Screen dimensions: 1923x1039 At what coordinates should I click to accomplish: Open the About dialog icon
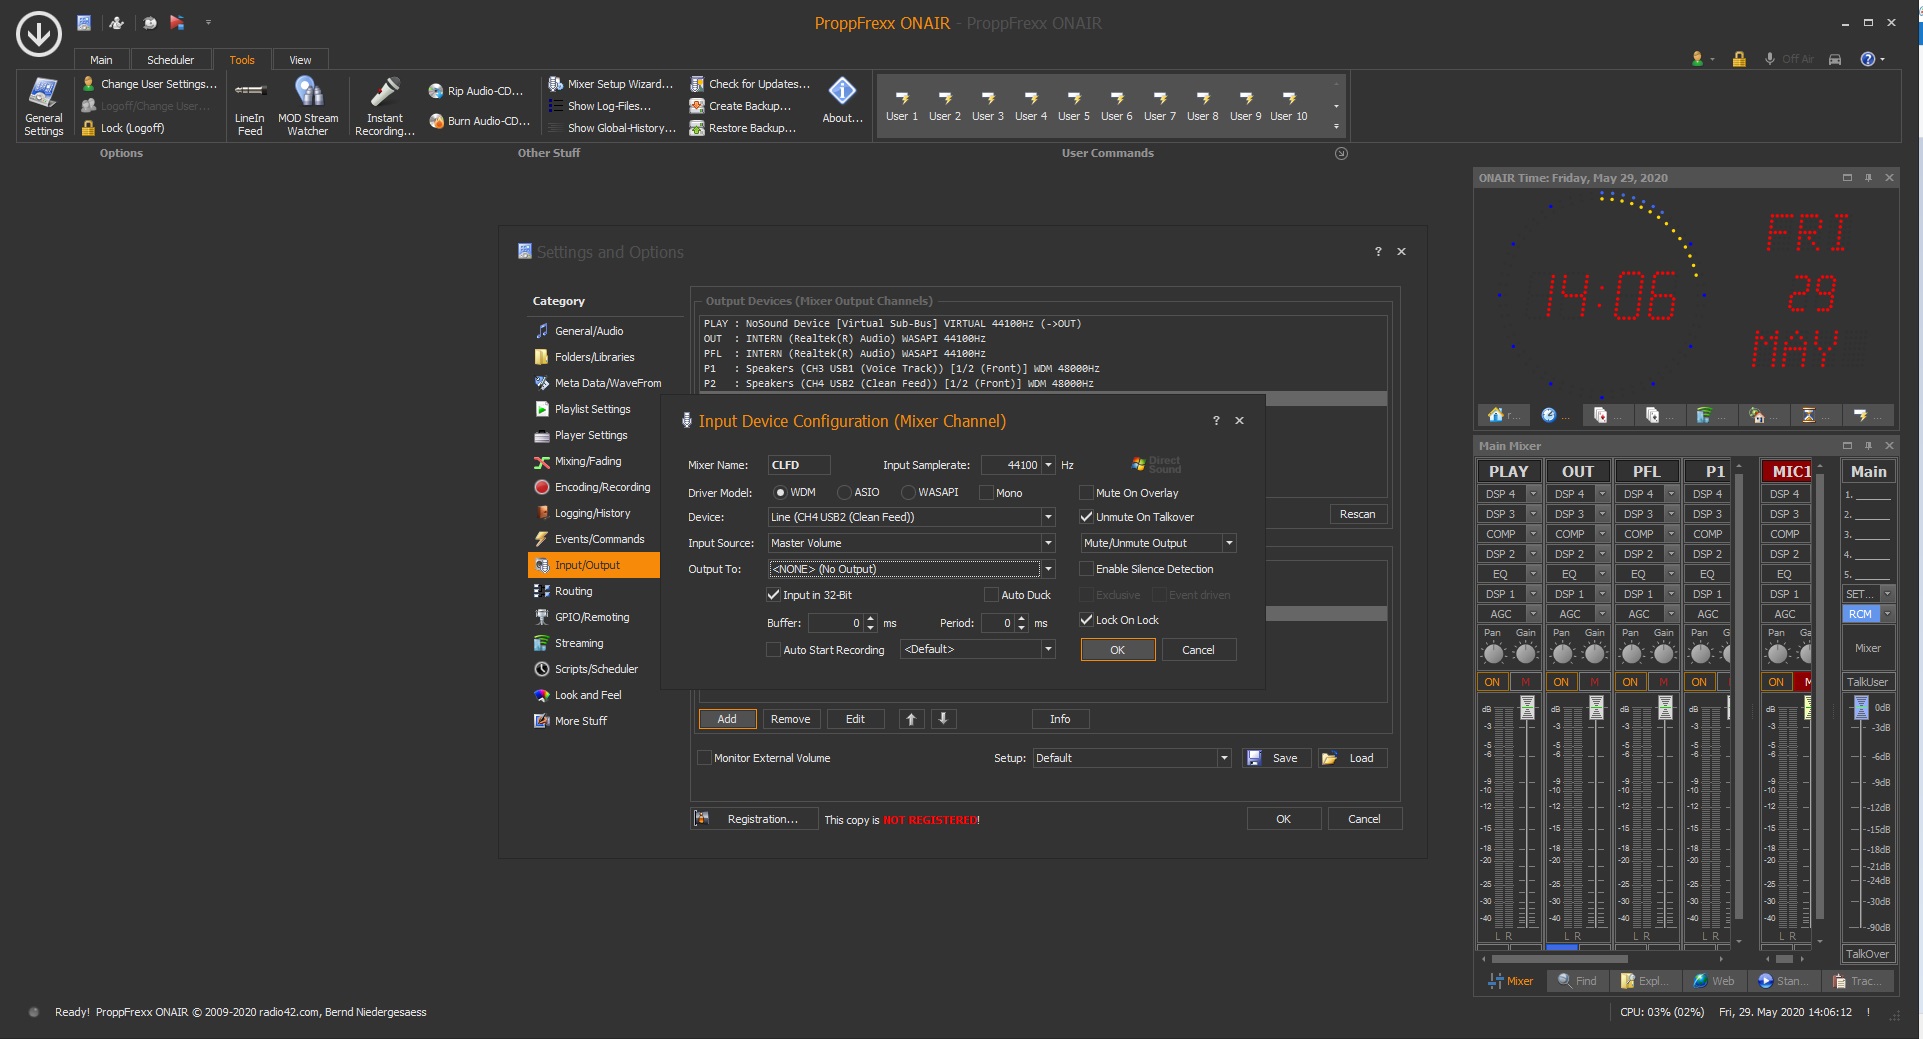(842, 100)
